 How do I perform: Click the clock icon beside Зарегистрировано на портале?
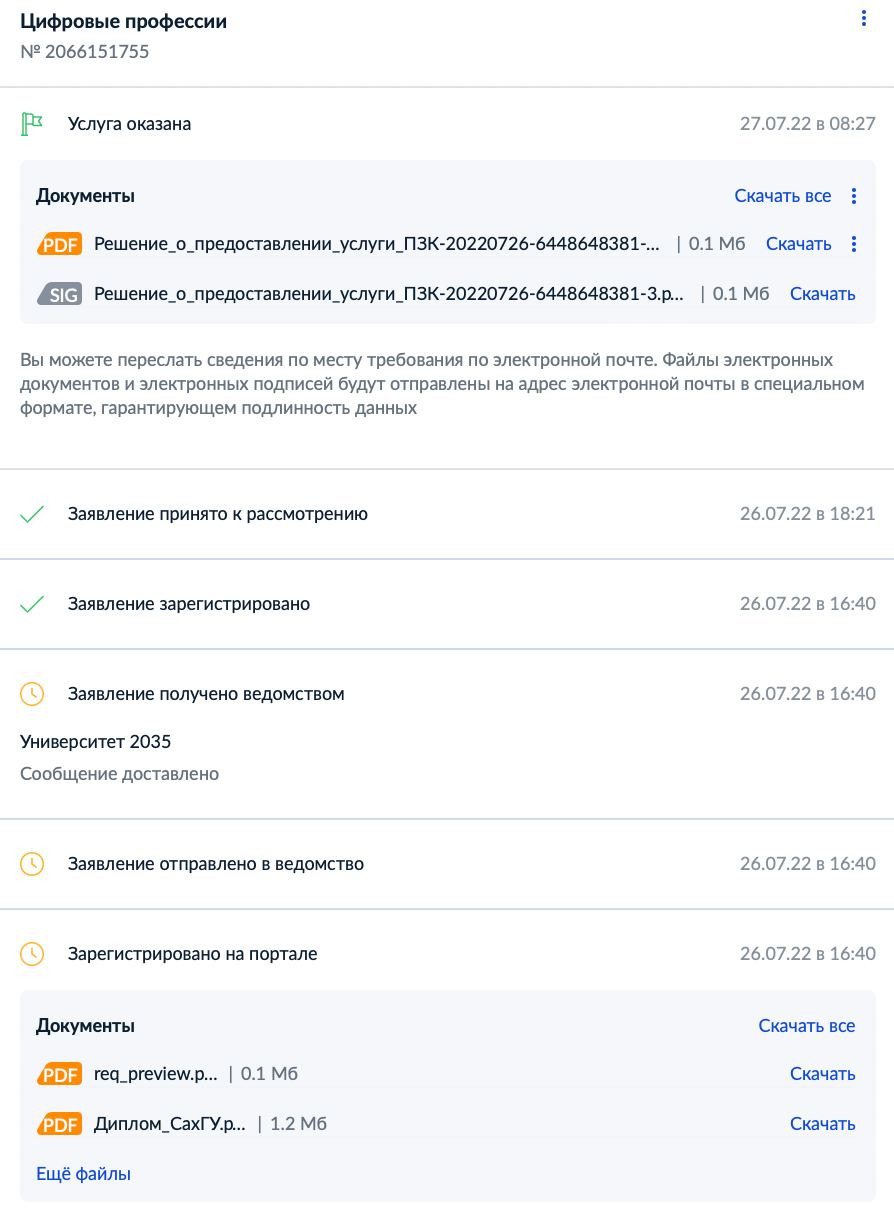[30, 953]
